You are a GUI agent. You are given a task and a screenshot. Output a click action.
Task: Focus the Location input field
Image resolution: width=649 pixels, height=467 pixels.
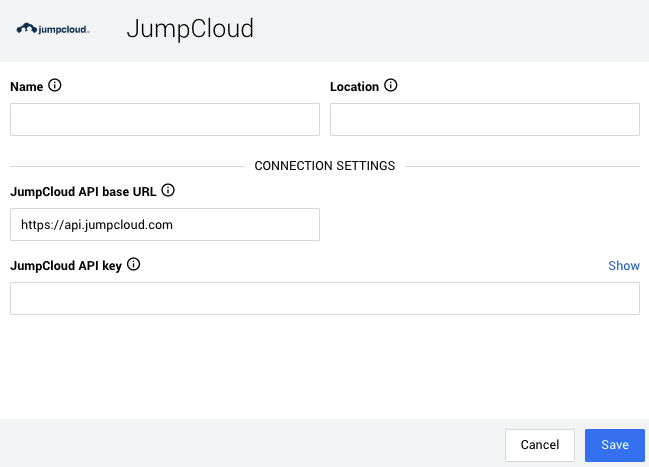(485, 119)
